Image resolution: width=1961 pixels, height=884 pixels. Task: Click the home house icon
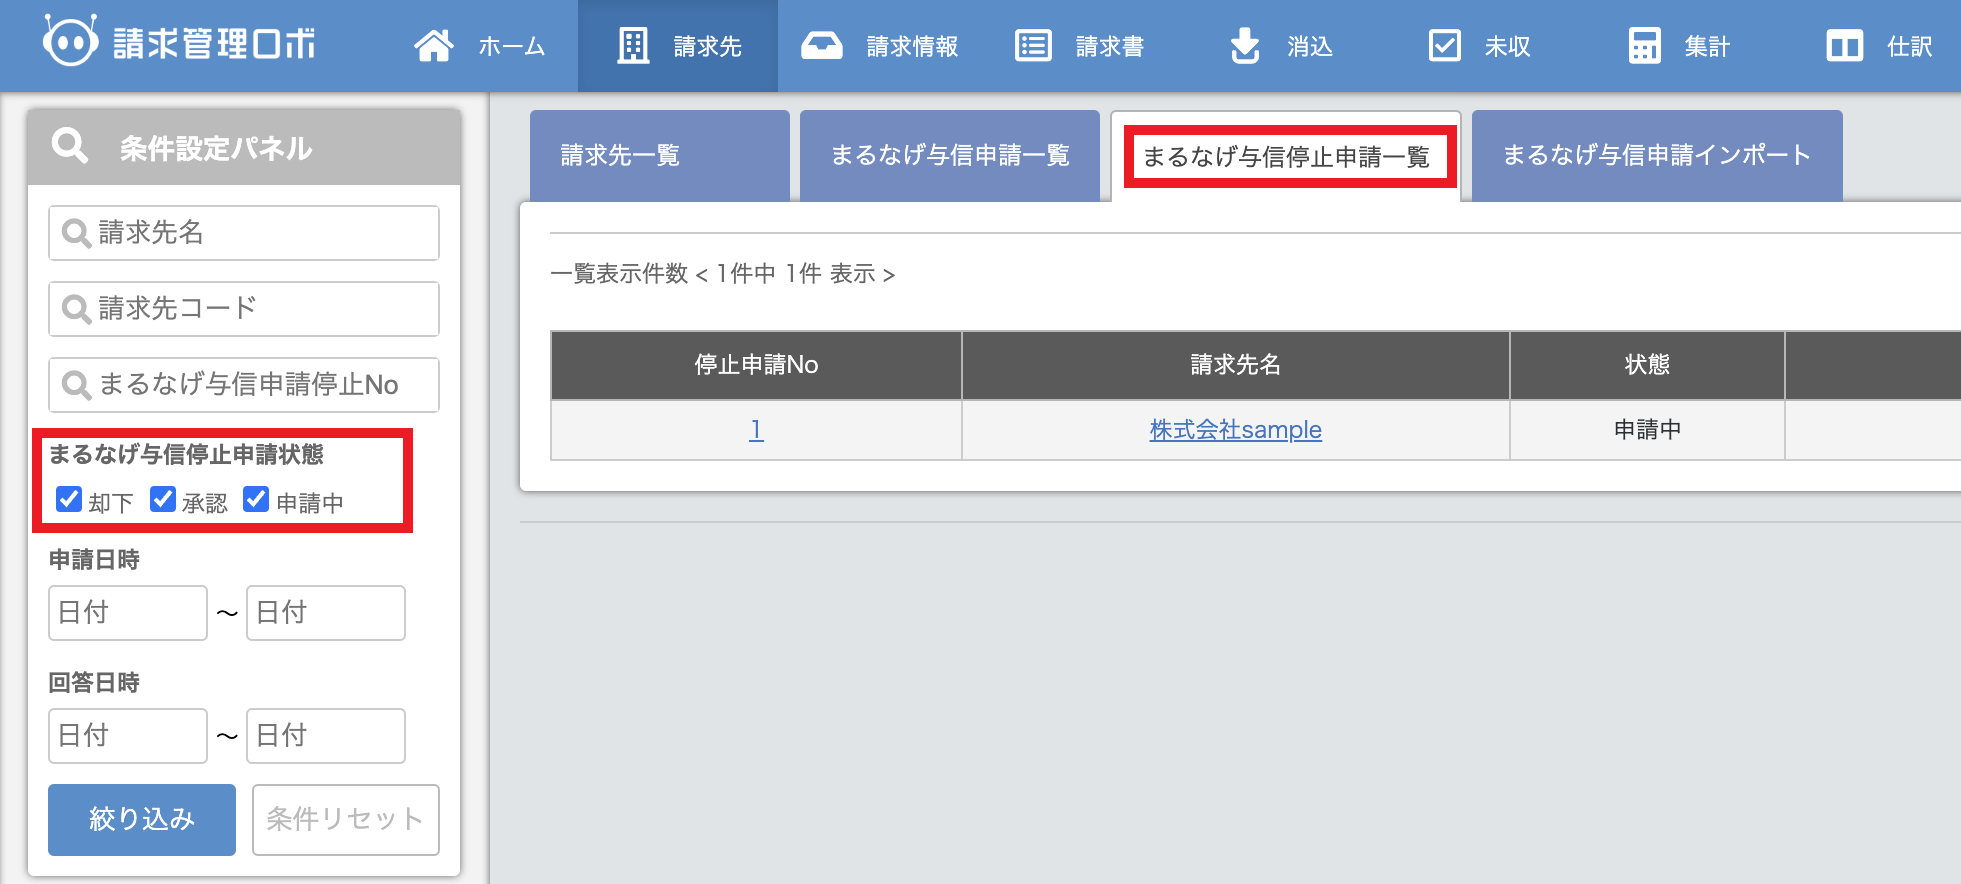point(434,46)
